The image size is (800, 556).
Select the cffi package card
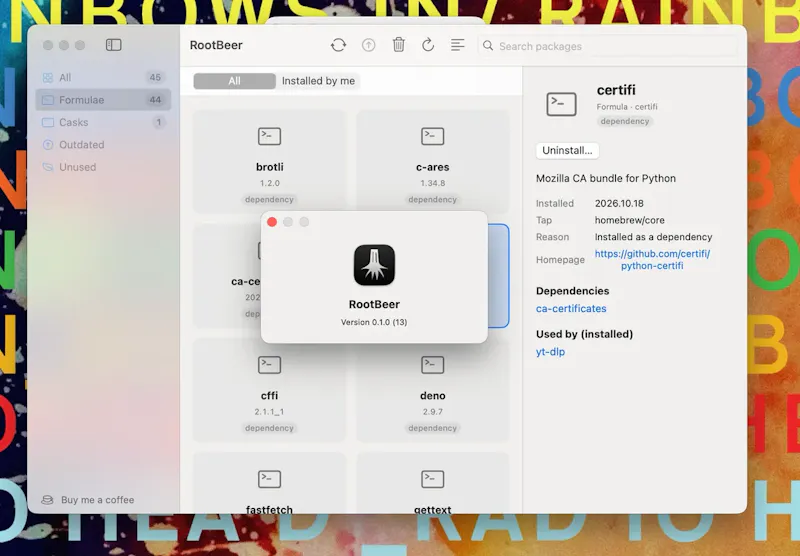pos(269,390)
